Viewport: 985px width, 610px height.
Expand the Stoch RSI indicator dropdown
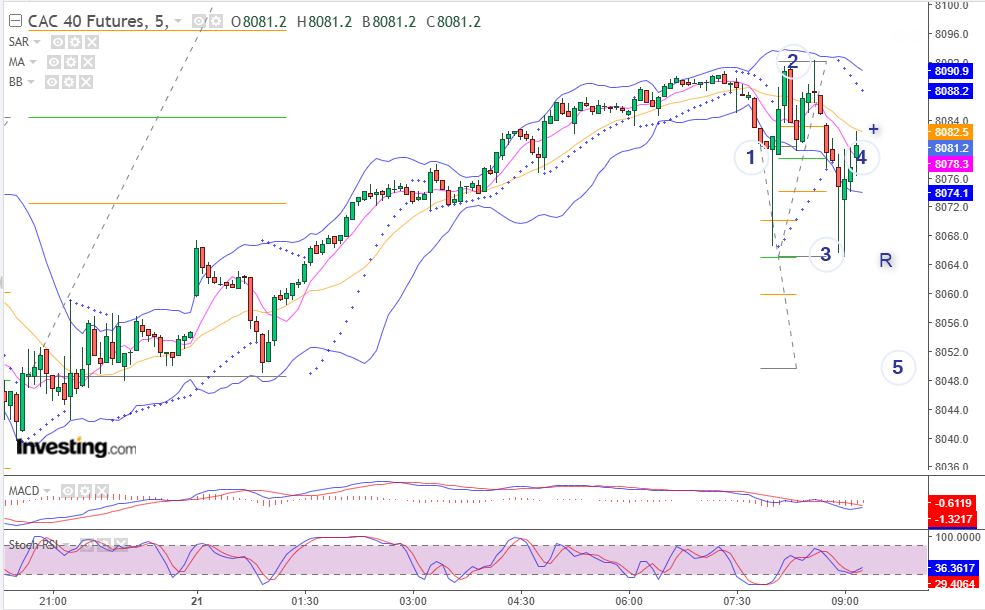coord(67,545)
